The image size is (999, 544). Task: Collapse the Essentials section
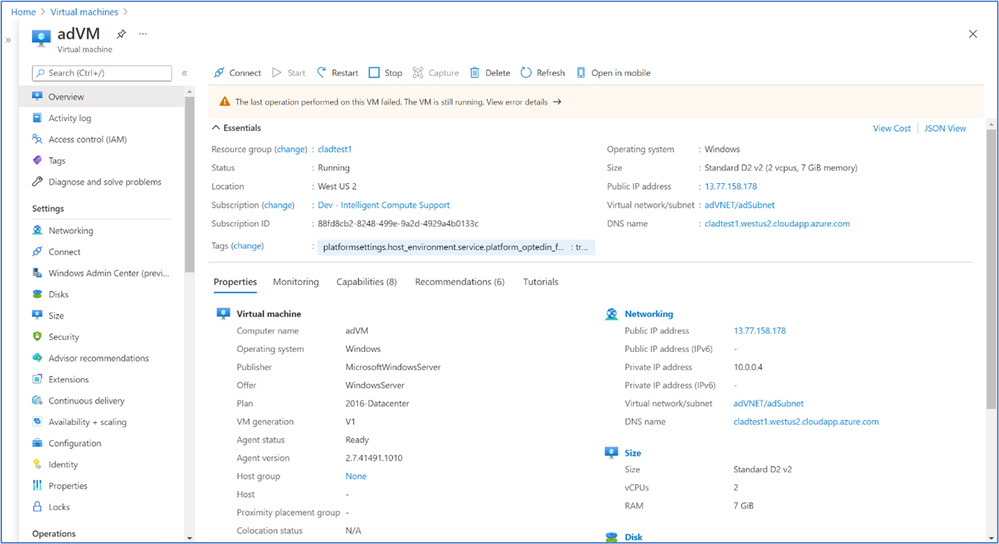coord(216,128)
